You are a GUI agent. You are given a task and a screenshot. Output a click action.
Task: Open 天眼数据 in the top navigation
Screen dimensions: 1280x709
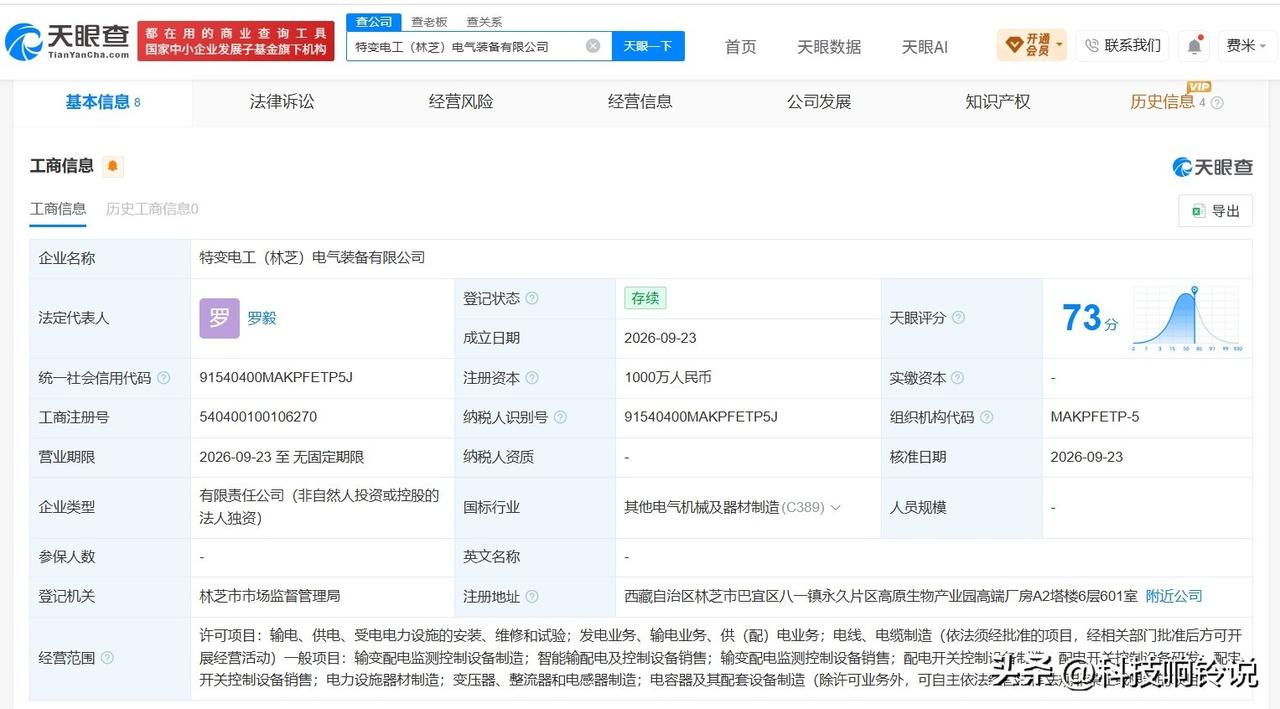click(829, 47)
